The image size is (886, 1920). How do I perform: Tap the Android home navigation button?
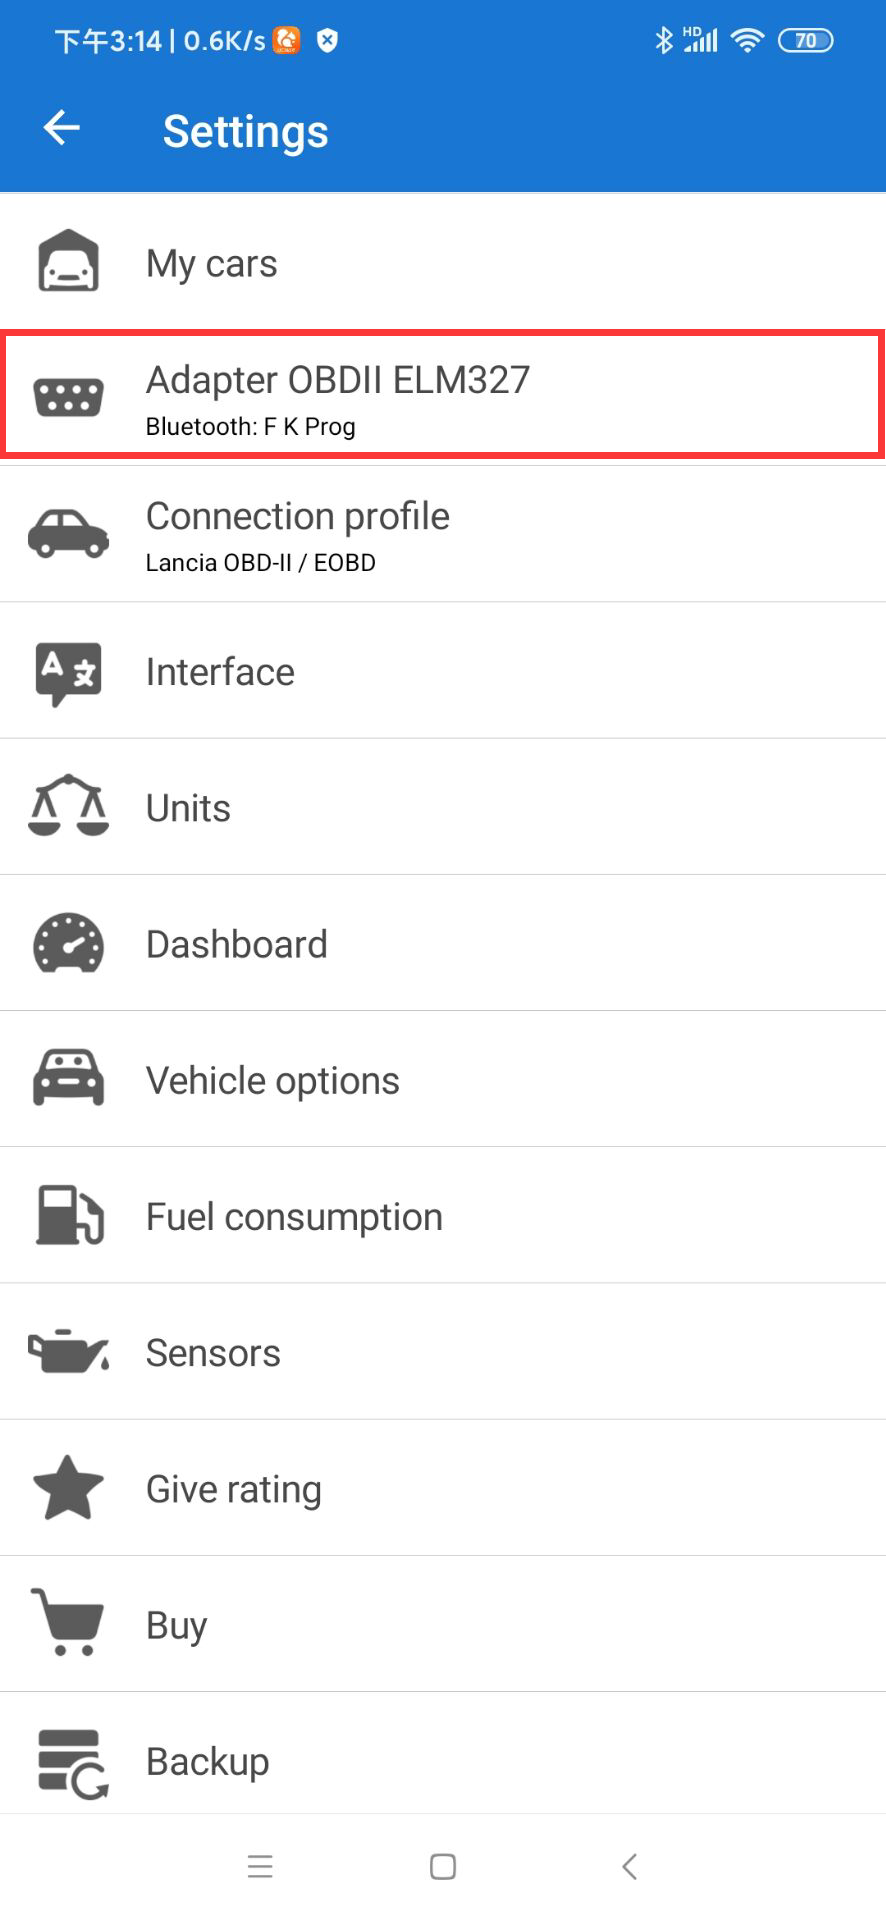coord(443,1866)
